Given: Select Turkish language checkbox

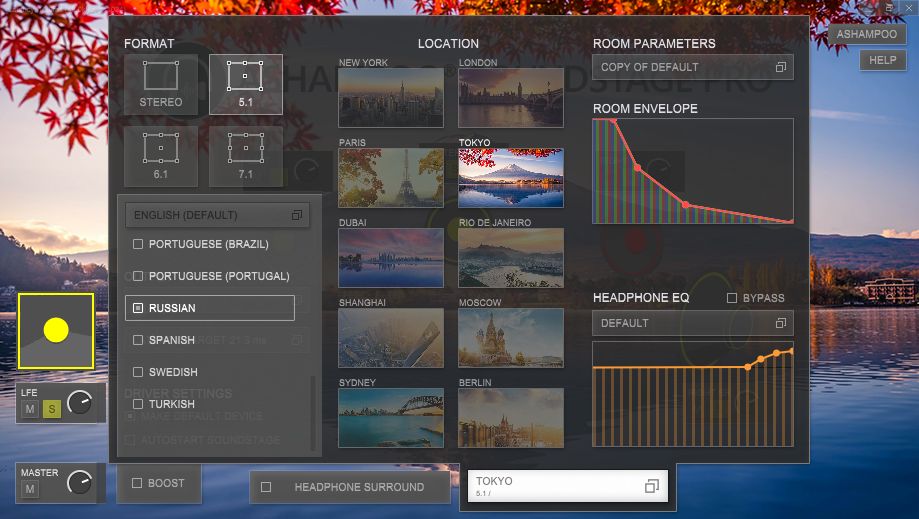Looking at the screenshot, I should click(x=138, y=404).
